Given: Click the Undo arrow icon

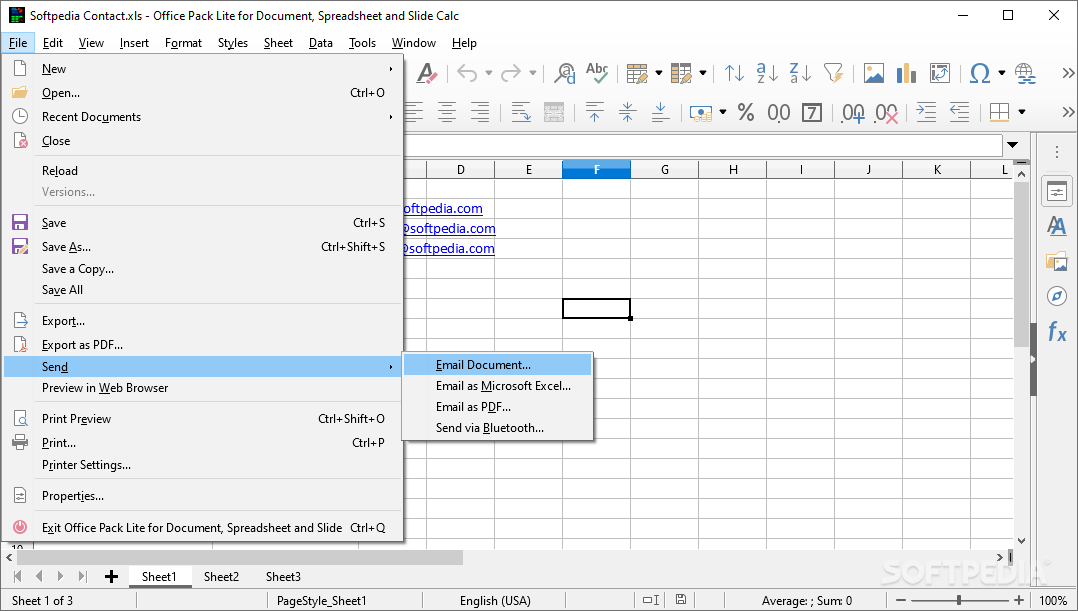Looking at the screenshot, I should point(468,73).
